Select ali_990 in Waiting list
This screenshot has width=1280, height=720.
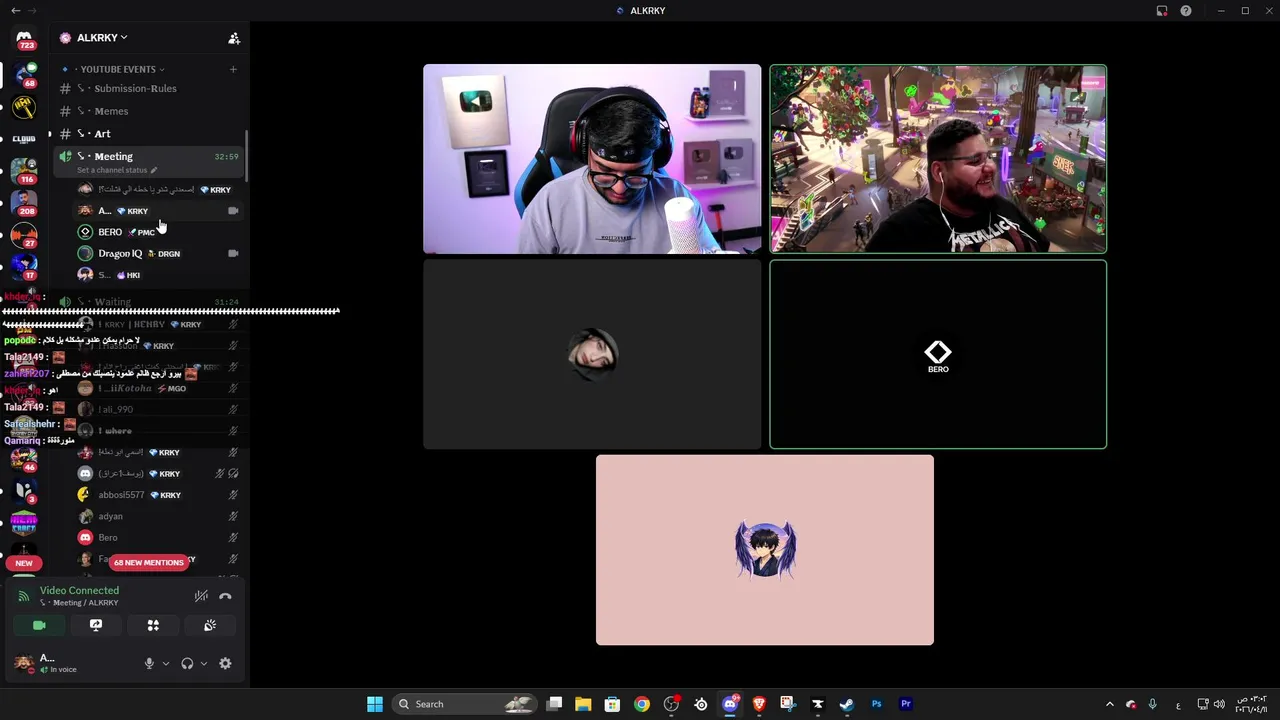[x=158, y=409]
